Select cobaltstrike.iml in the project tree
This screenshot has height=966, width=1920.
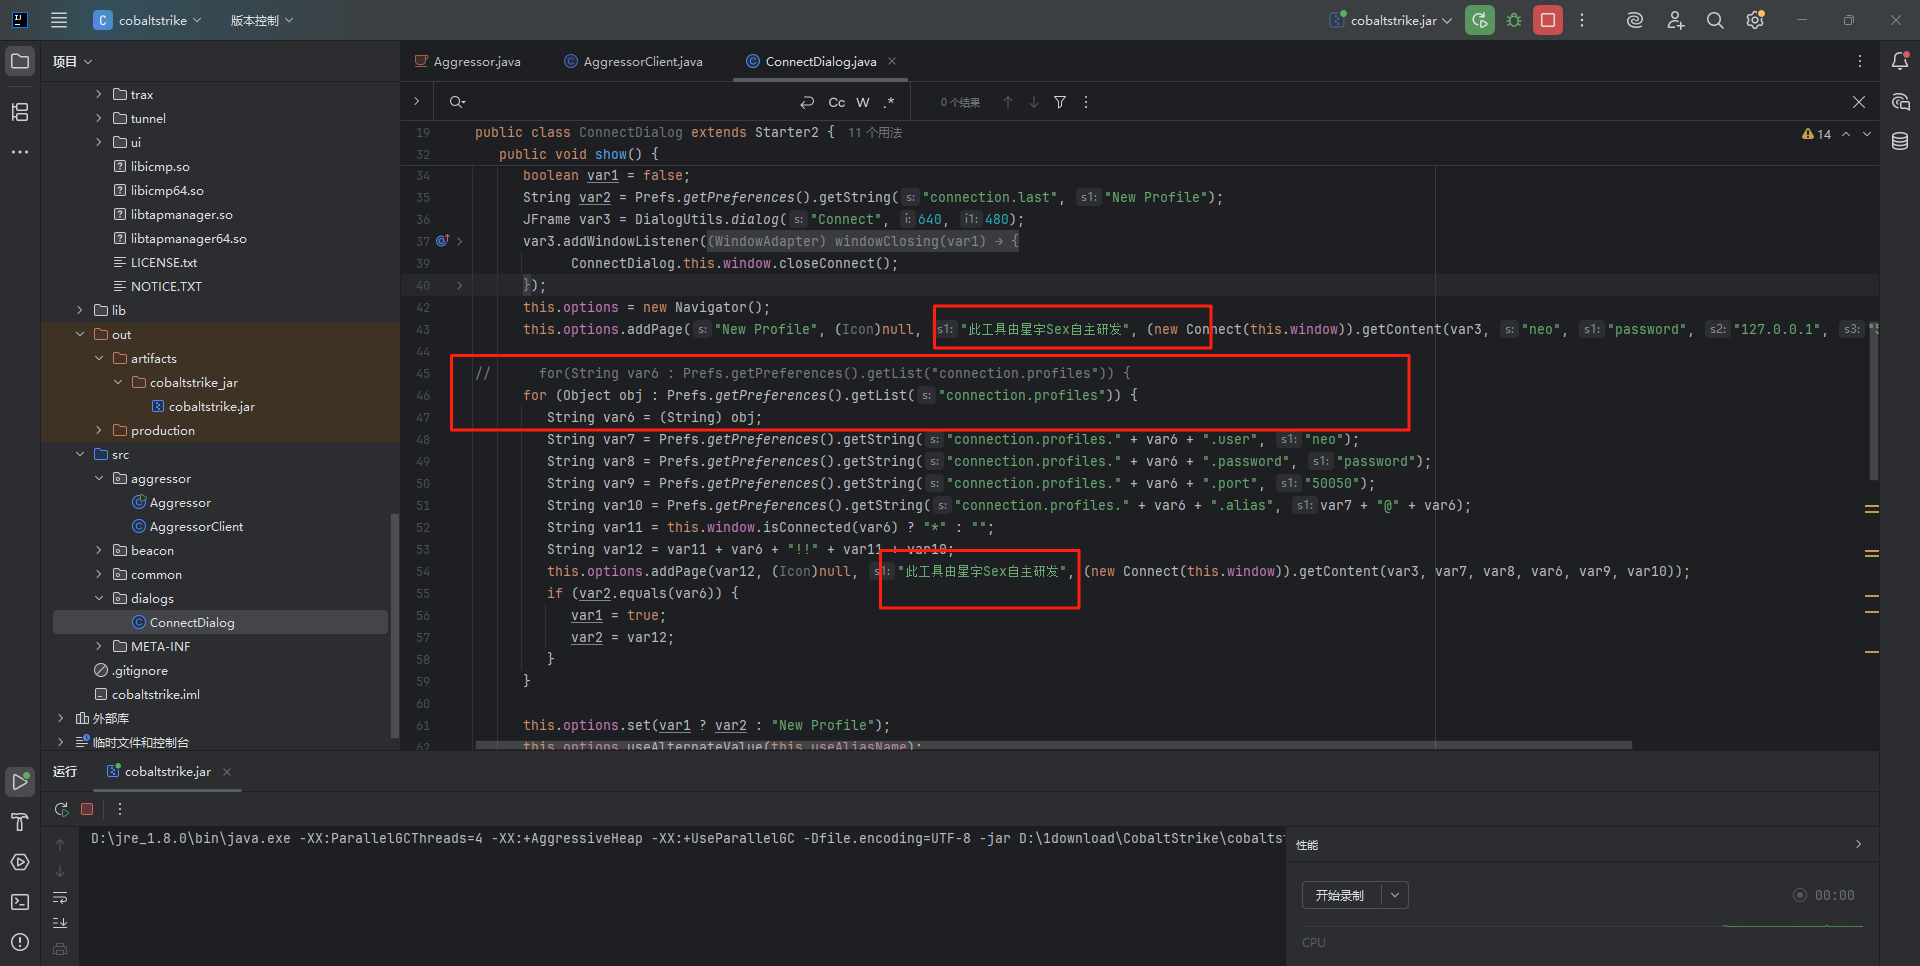click(x=156, y=694)
